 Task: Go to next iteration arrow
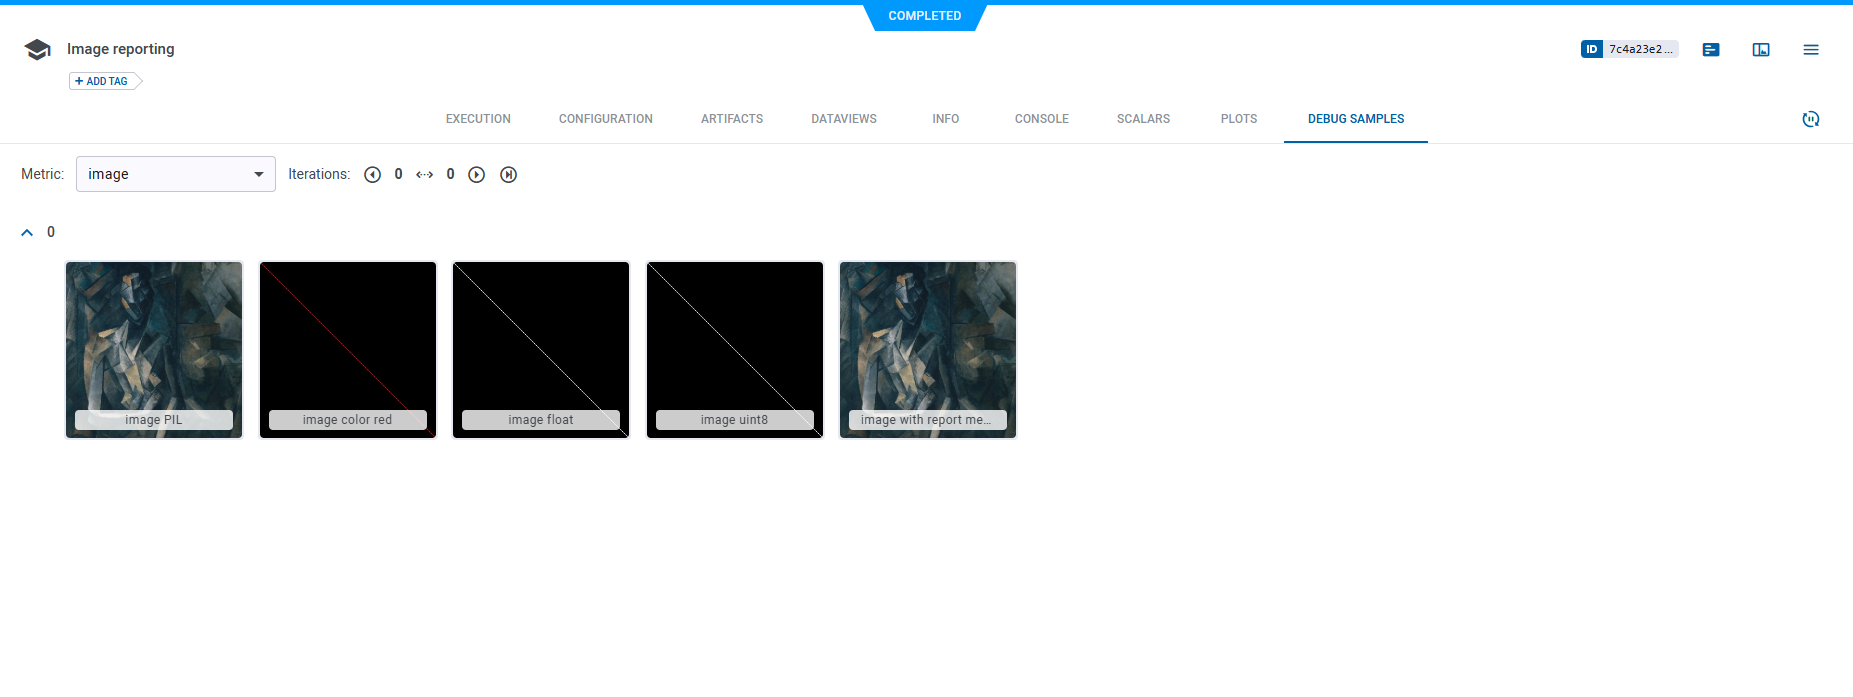click(477, 175)
